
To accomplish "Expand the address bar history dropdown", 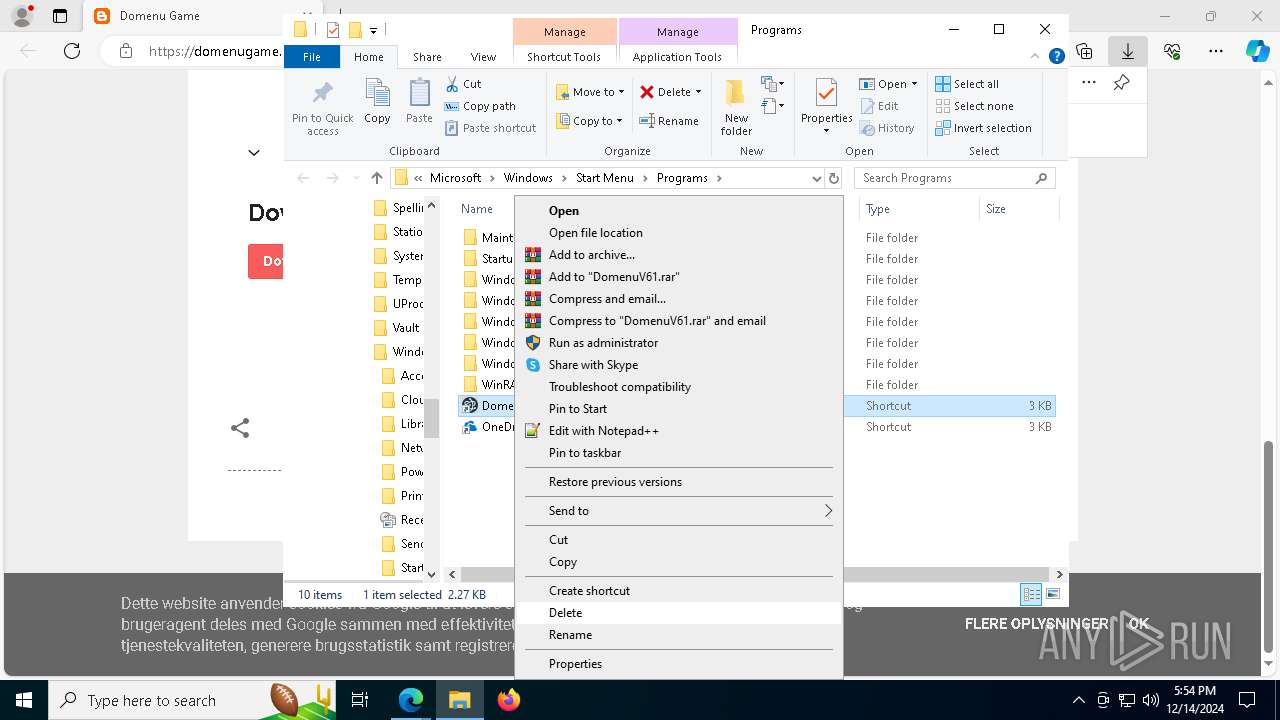I will click(817, 178).
